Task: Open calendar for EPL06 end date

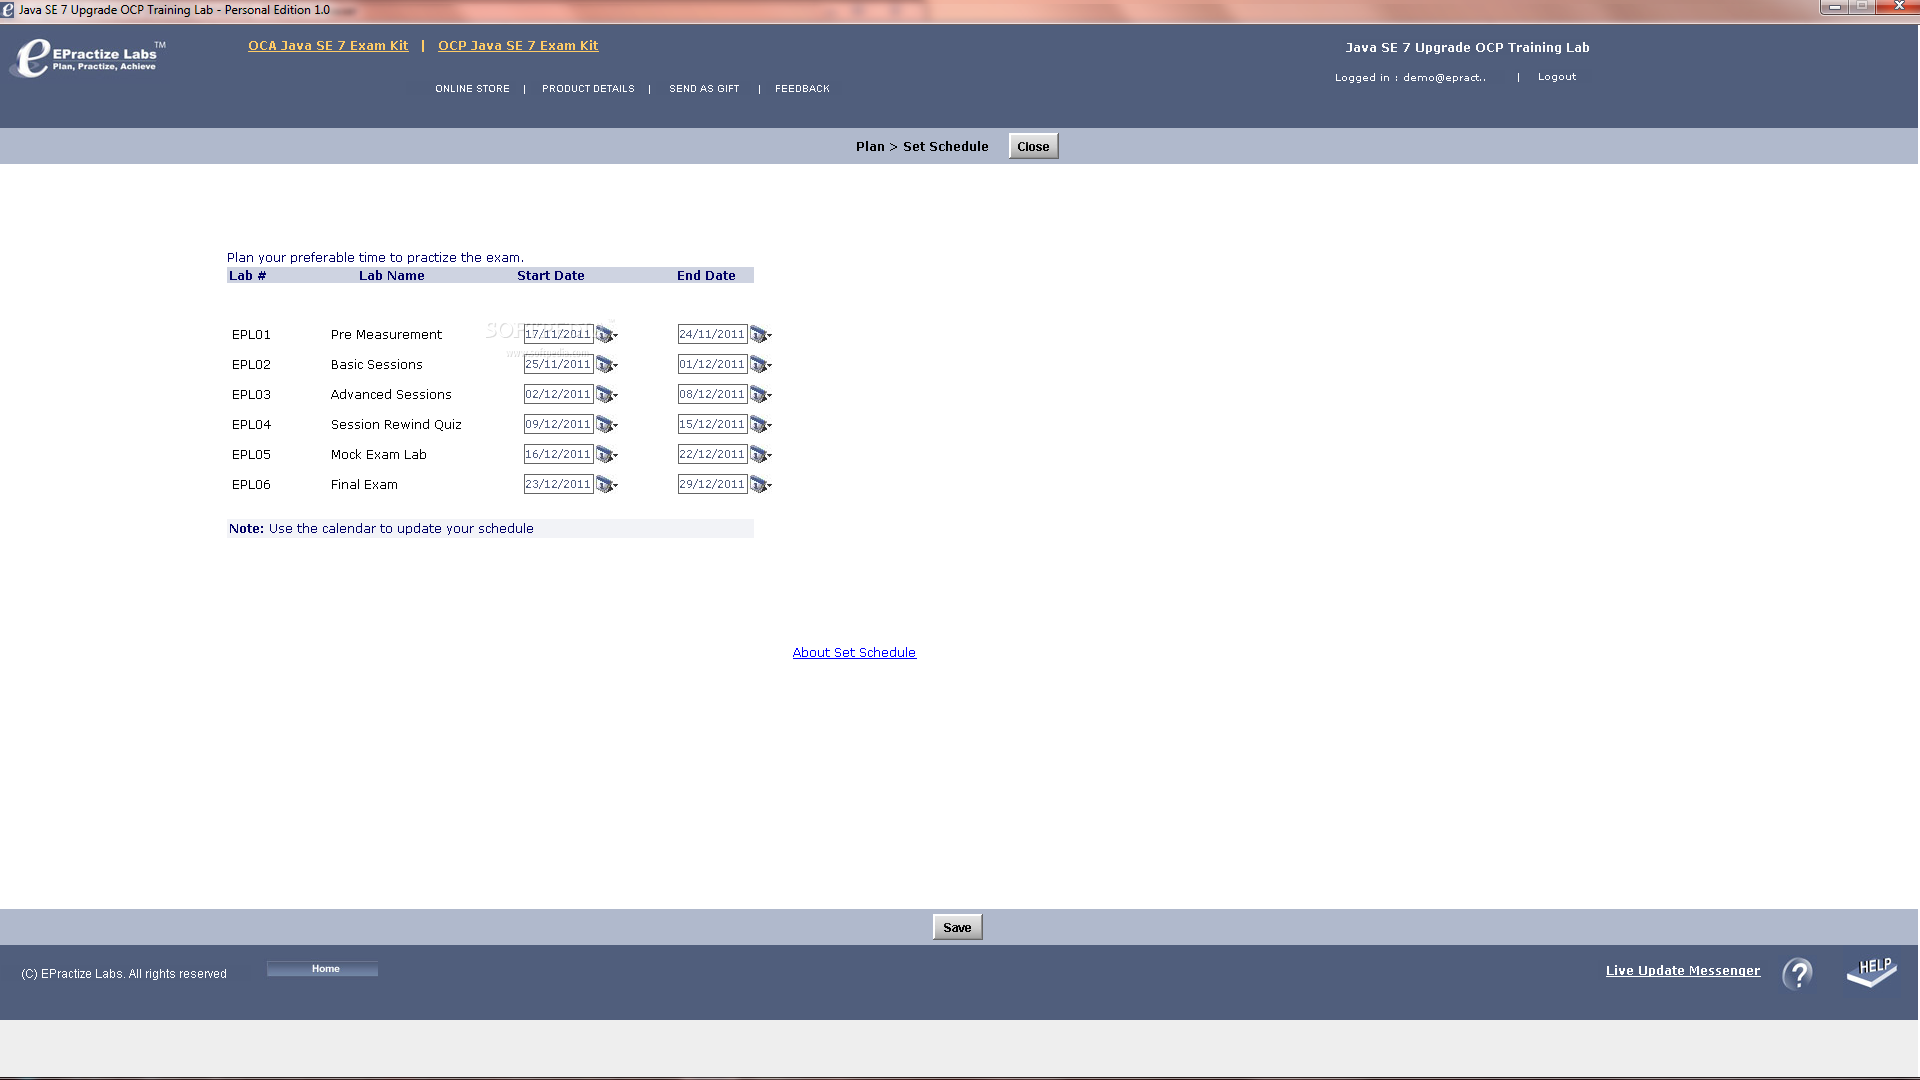Action: coord(760,485)
